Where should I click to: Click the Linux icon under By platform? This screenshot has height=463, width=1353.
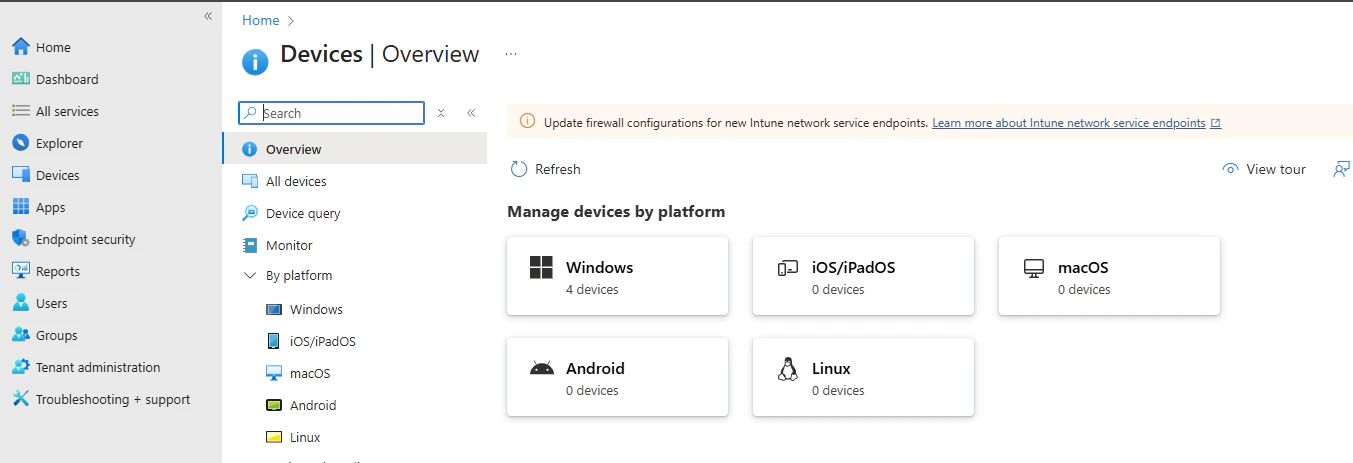tap(274, 437)
